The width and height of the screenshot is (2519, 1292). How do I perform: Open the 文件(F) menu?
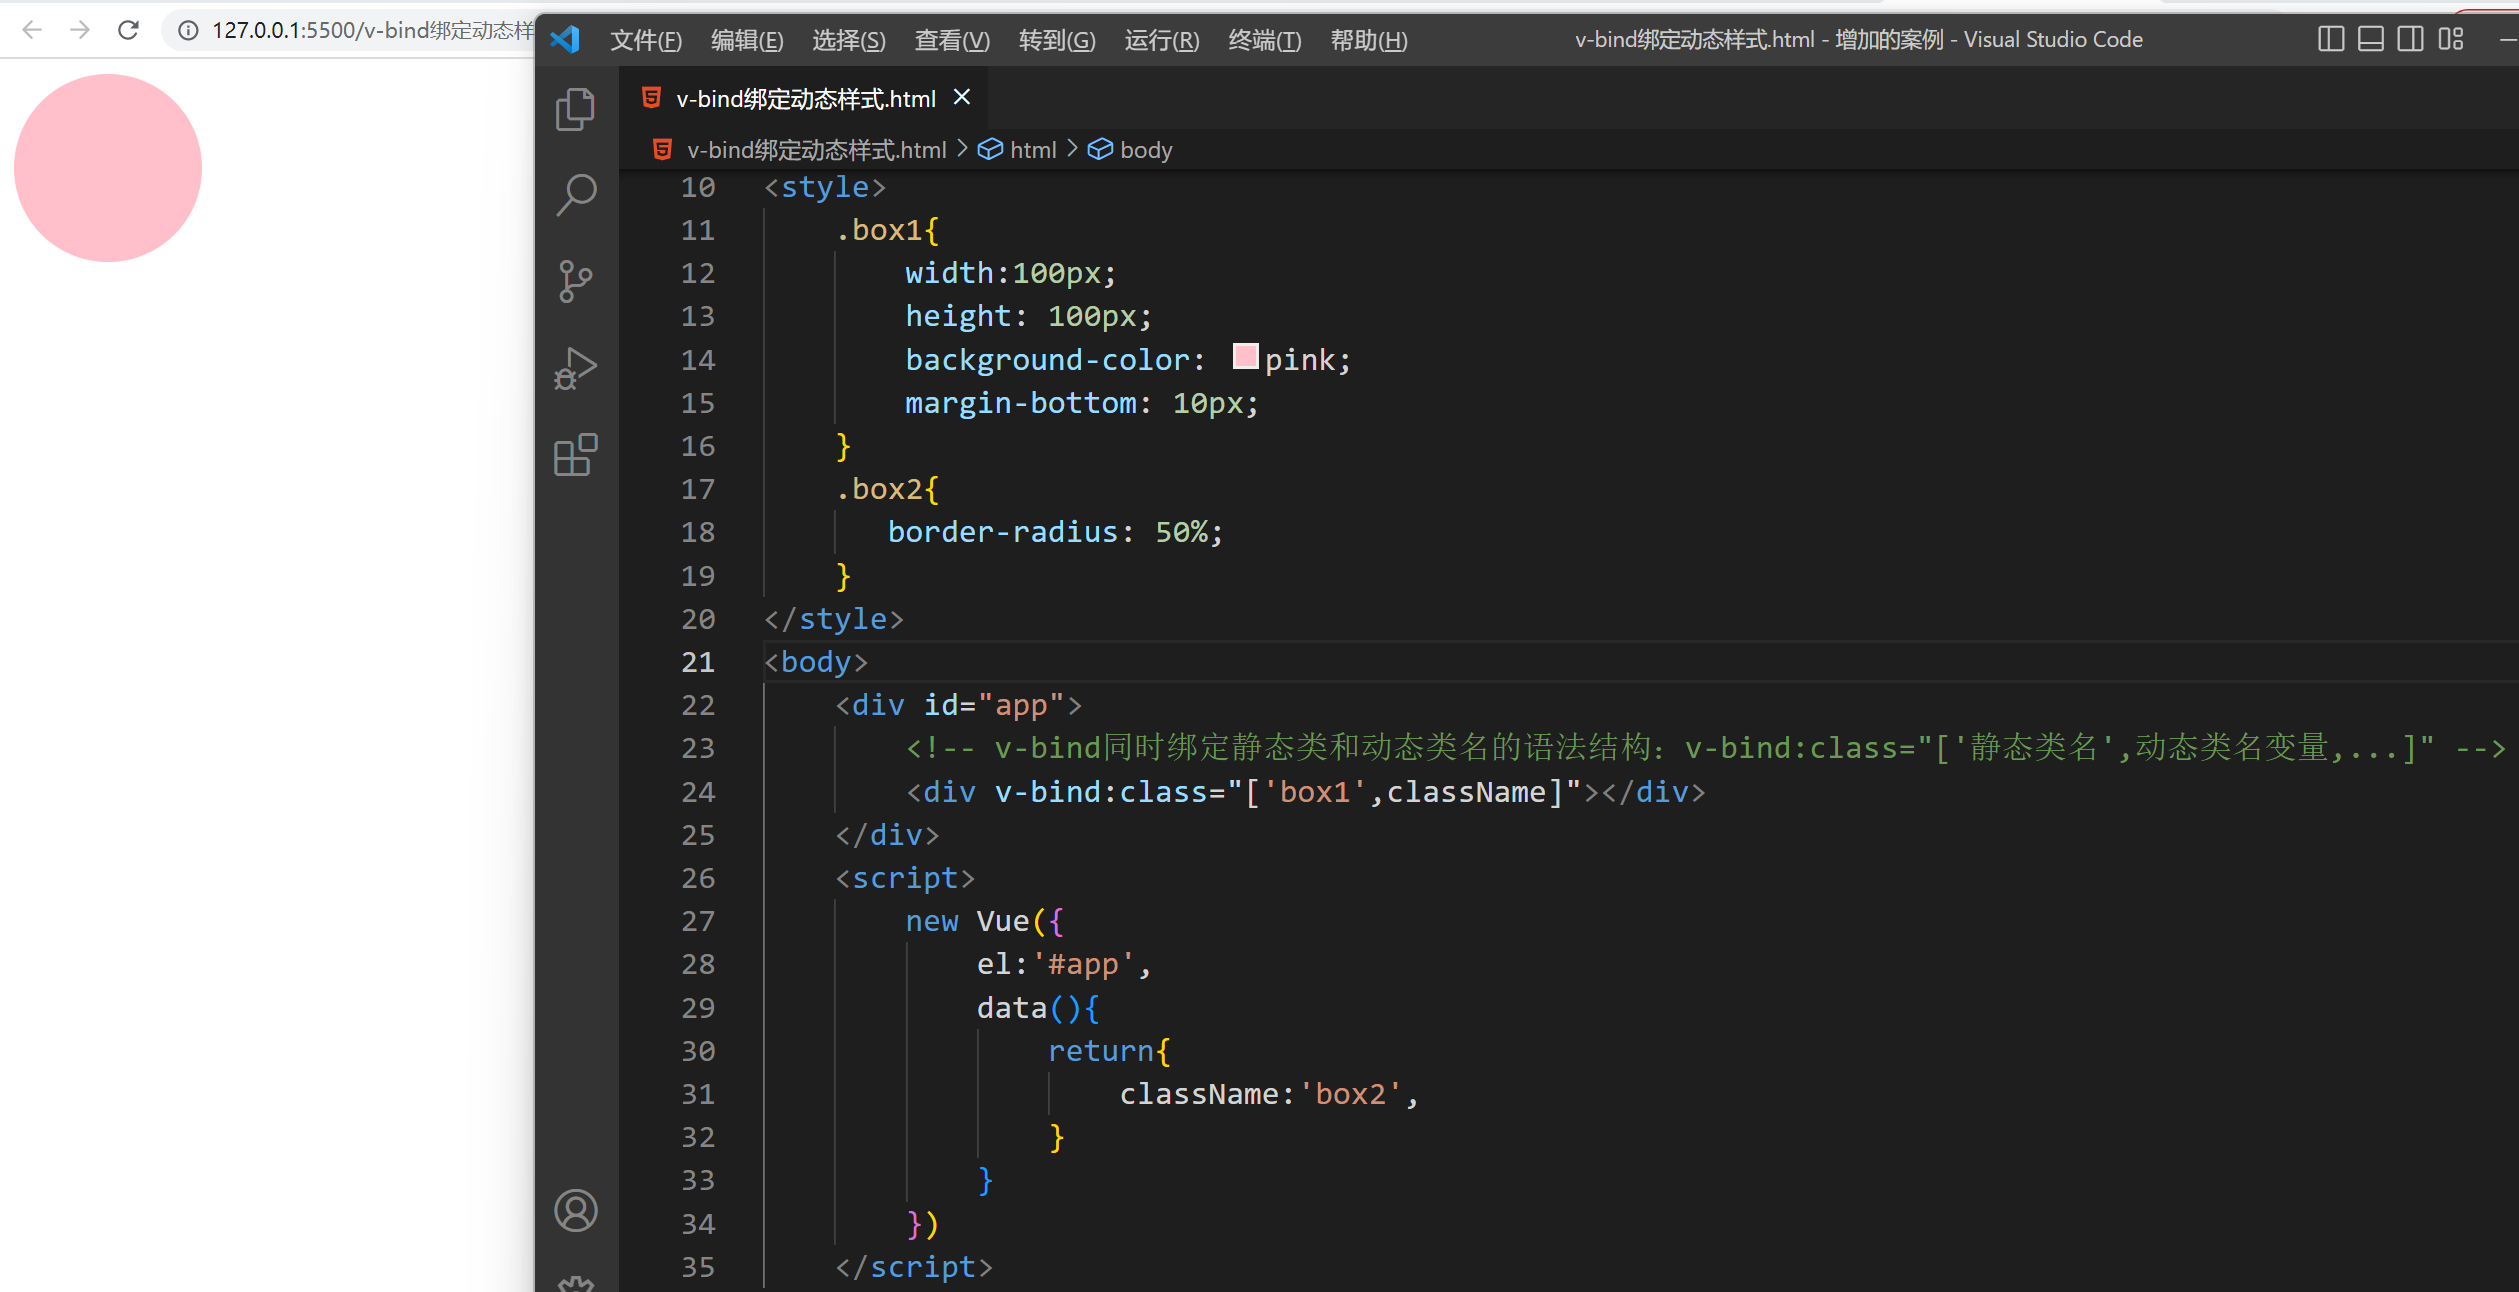coord(645,40)
